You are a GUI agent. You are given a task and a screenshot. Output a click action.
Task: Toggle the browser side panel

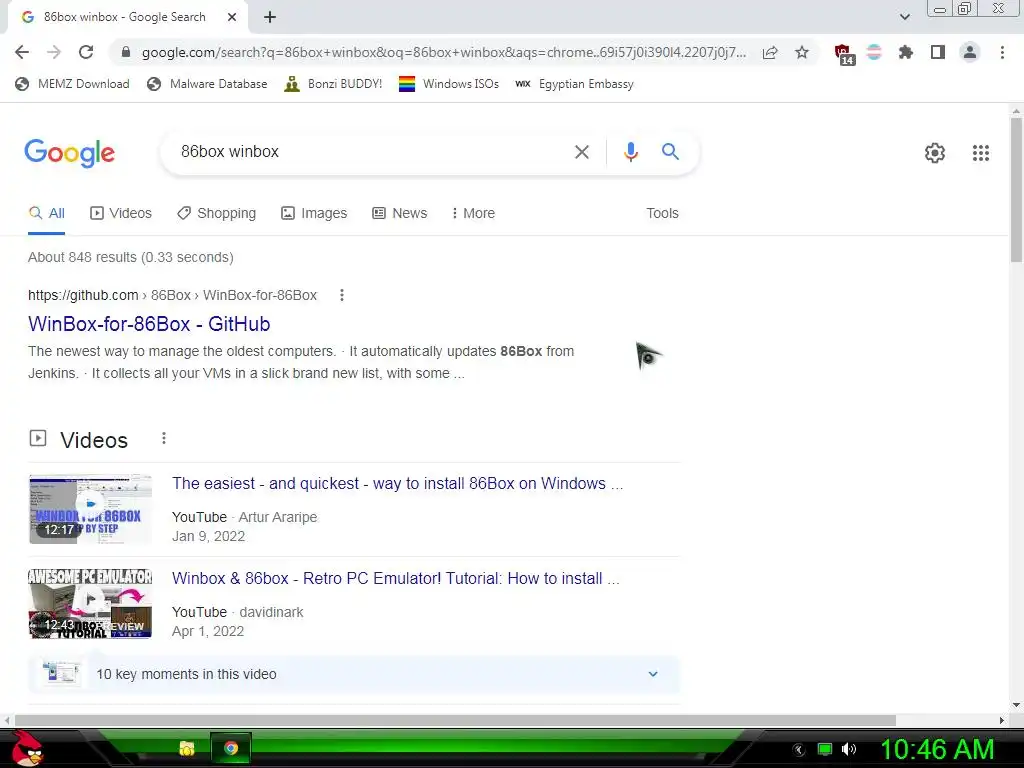(938, 52)
